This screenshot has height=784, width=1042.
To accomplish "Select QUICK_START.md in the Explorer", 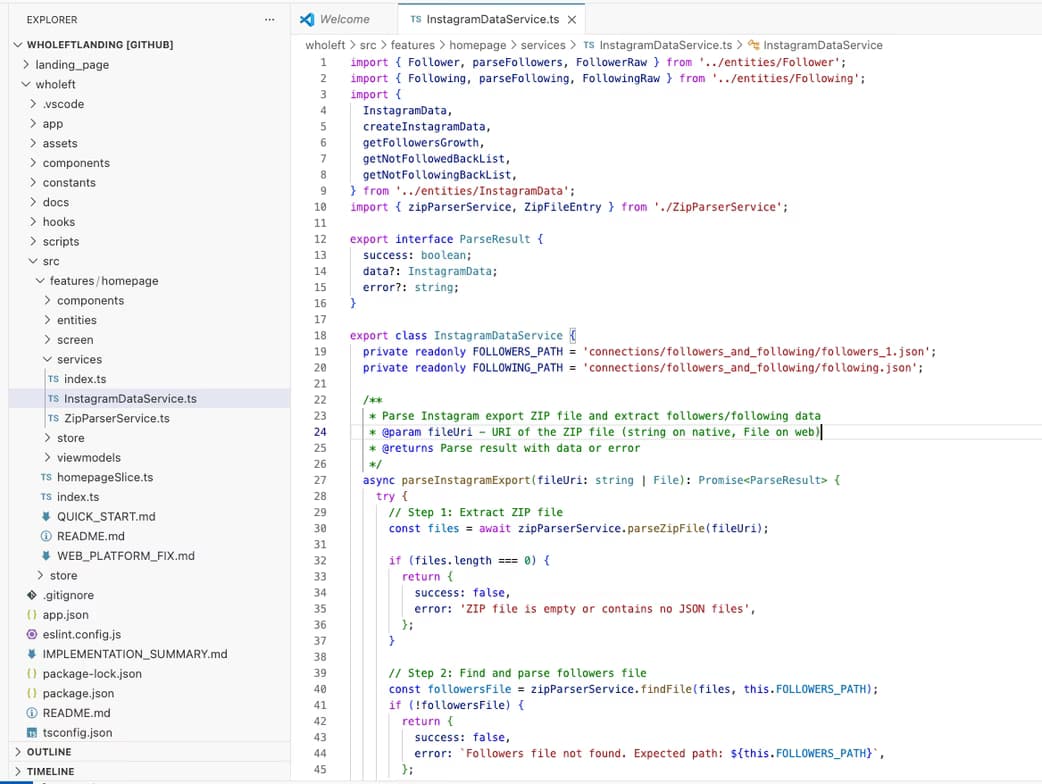I will (x=105, y=517).
